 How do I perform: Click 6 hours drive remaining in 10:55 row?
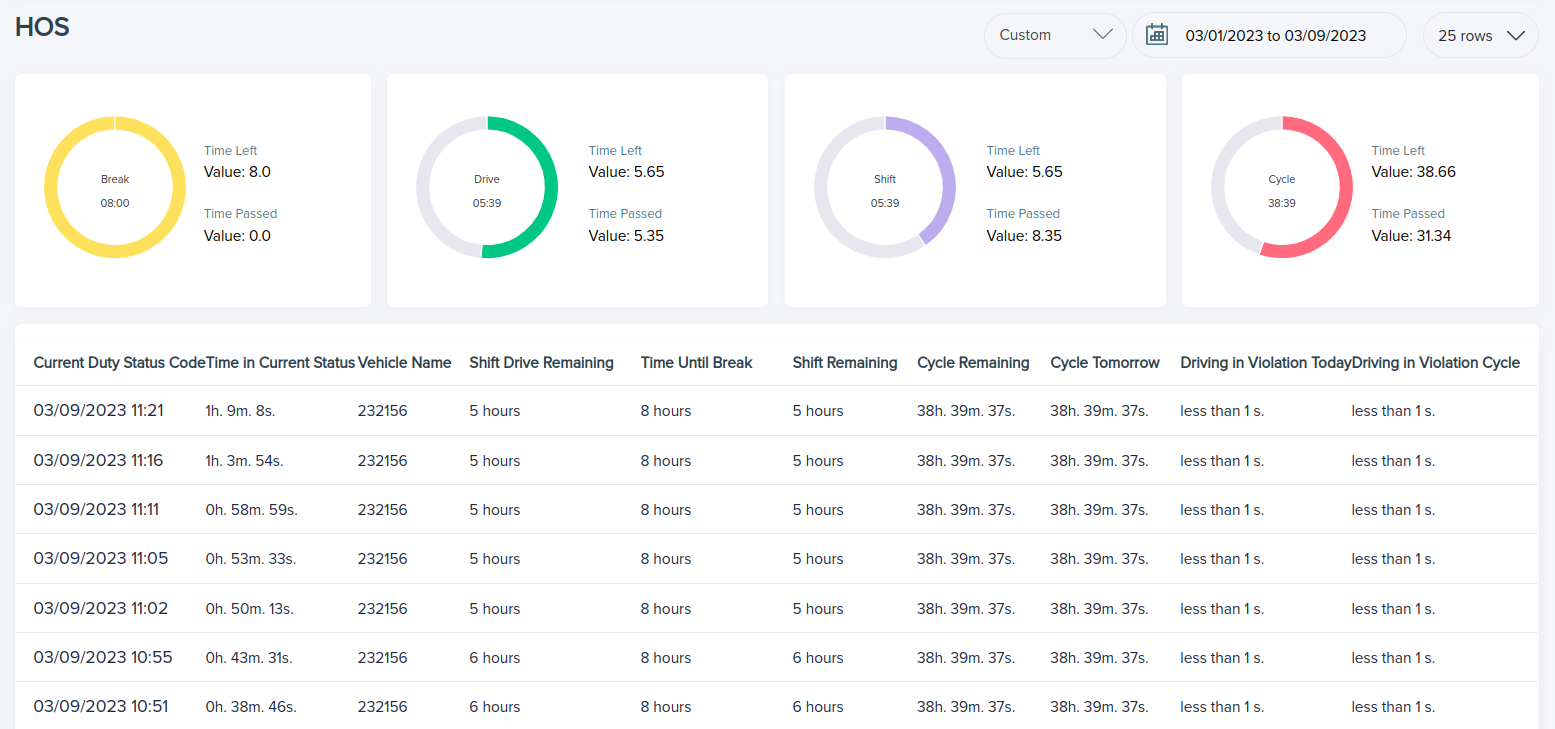(x=495, y=658)
